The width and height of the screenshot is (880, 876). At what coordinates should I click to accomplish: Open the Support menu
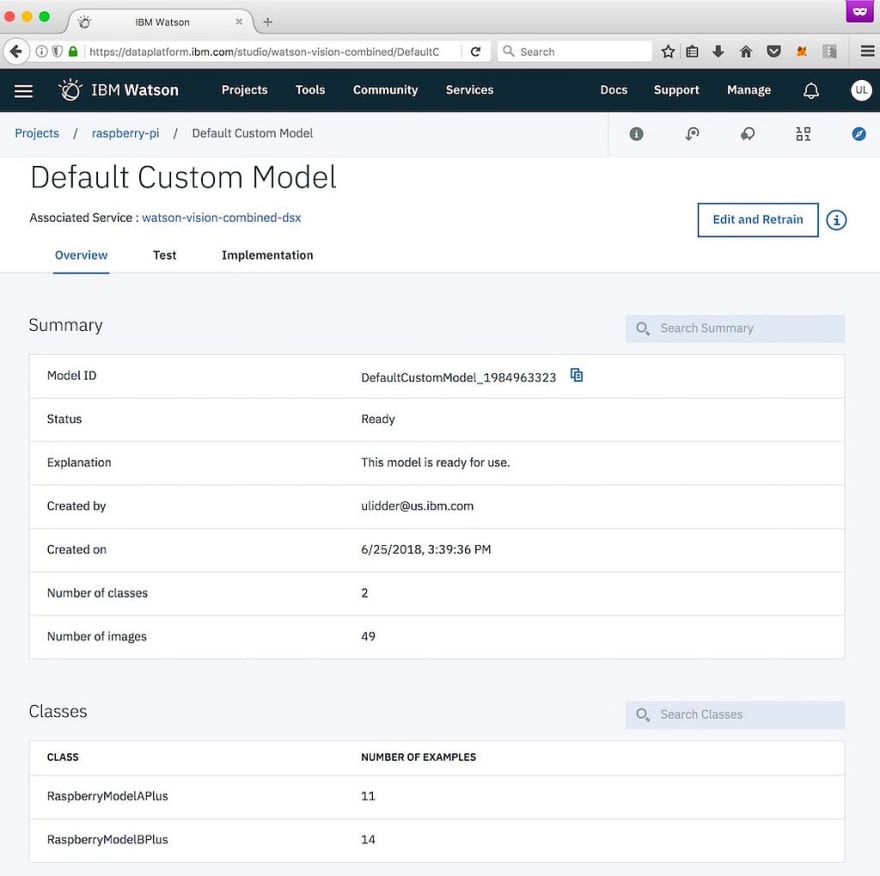point(676,90)
